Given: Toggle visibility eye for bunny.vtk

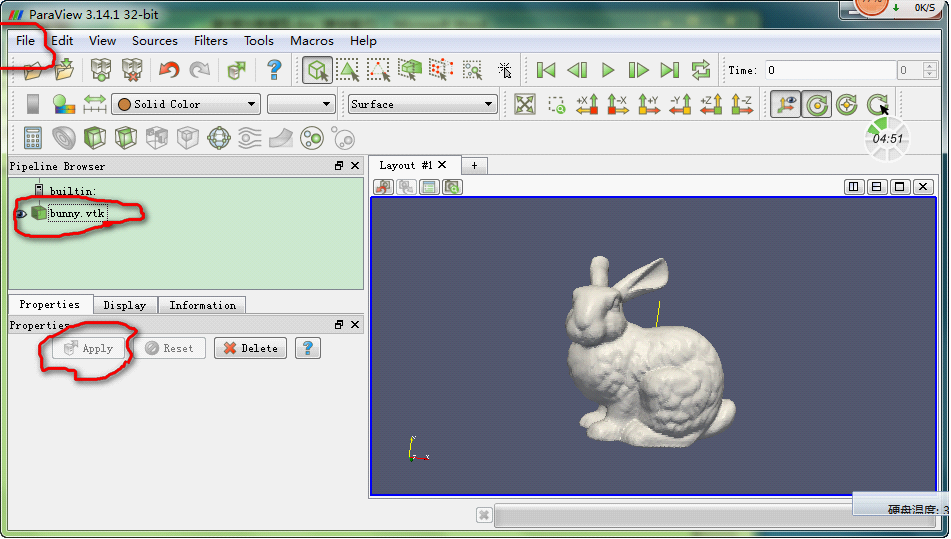Looking at the screenshot, I should (x=21, y=213).
